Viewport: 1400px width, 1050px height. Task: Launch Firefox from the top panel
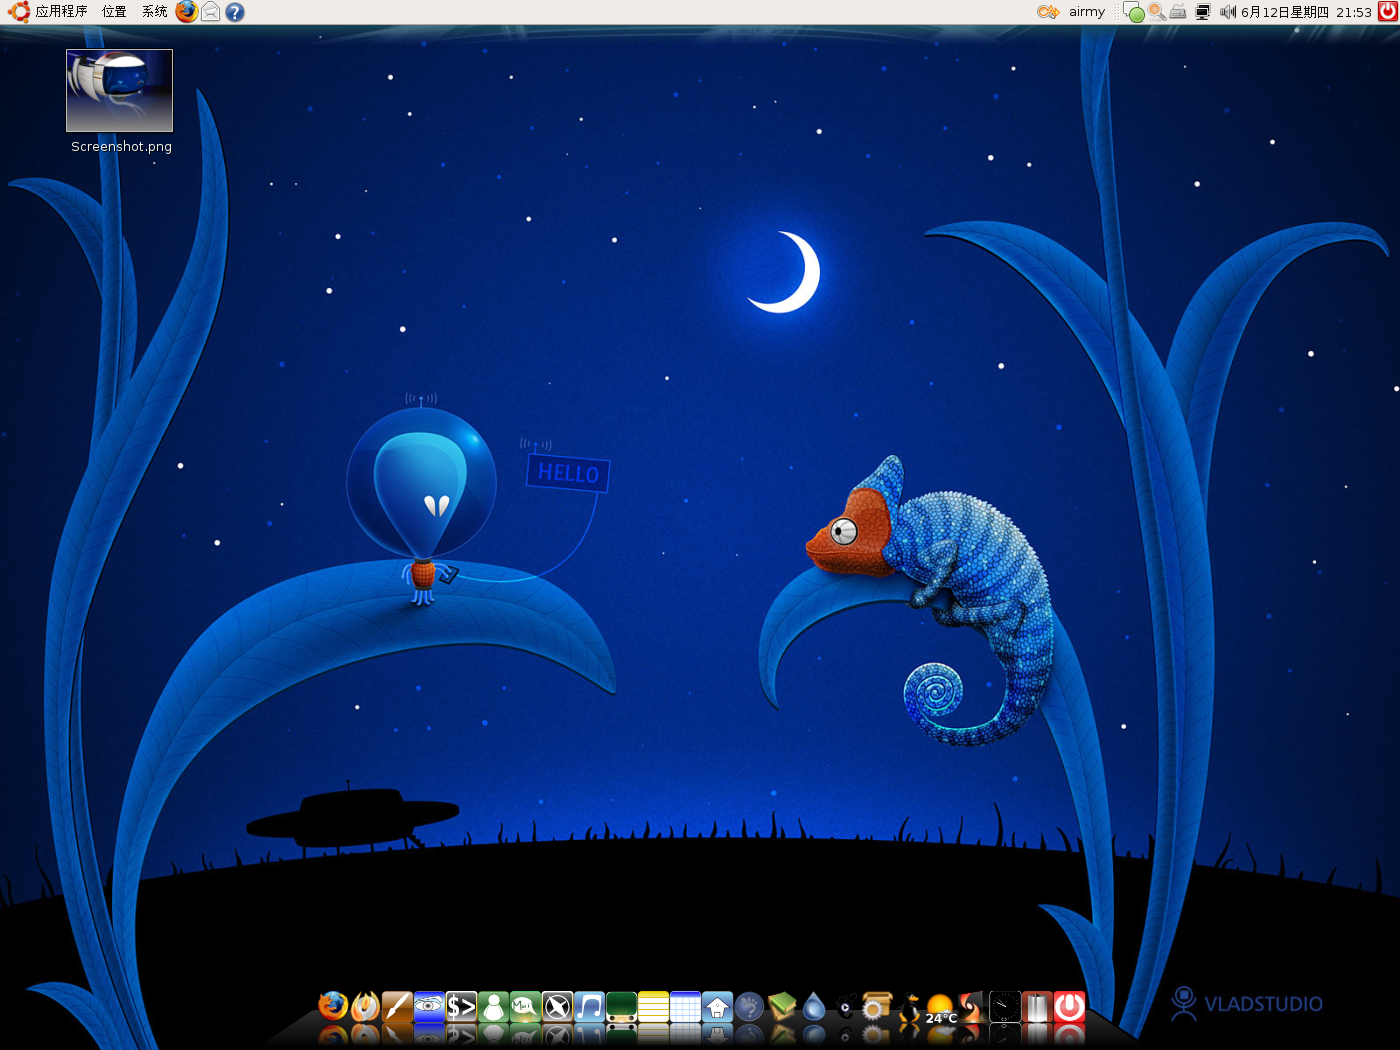pos(187,12)
